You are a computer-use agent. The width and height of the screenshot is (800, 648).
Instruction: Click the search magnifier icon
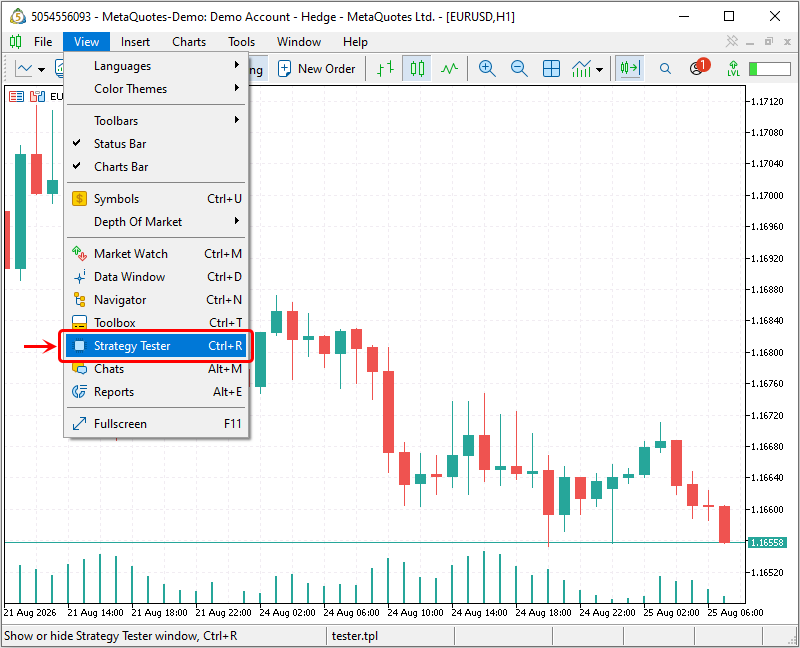[665, 68]
